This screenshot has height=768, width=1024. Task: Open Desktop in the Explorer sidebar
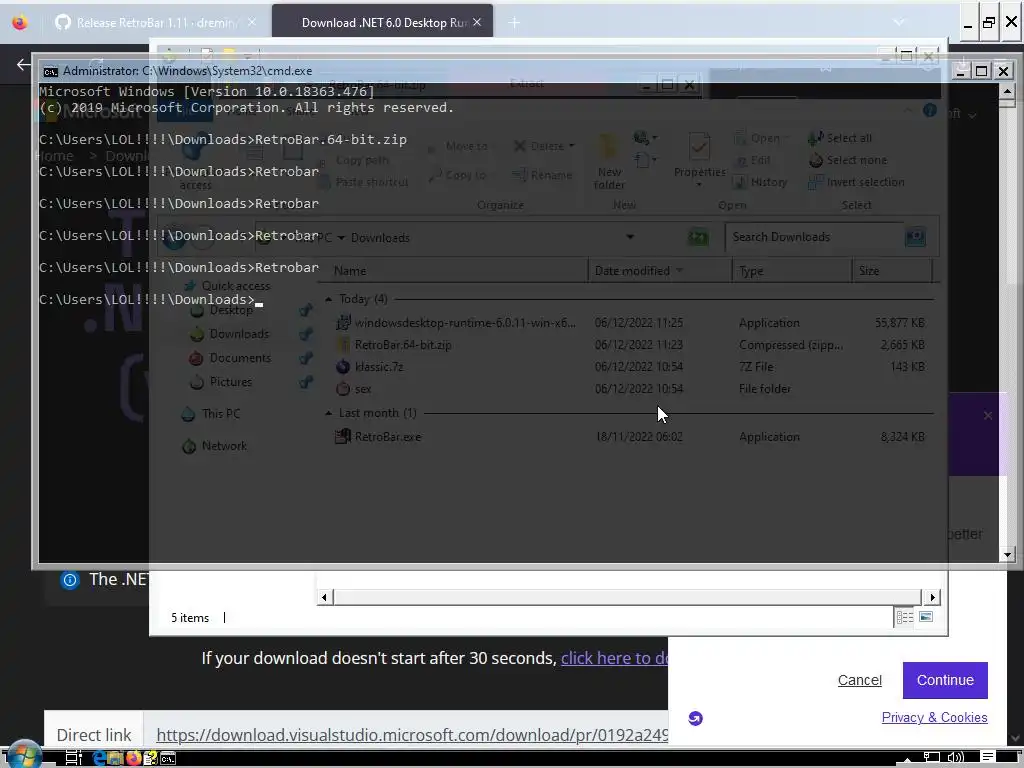[x=222, y=310]
